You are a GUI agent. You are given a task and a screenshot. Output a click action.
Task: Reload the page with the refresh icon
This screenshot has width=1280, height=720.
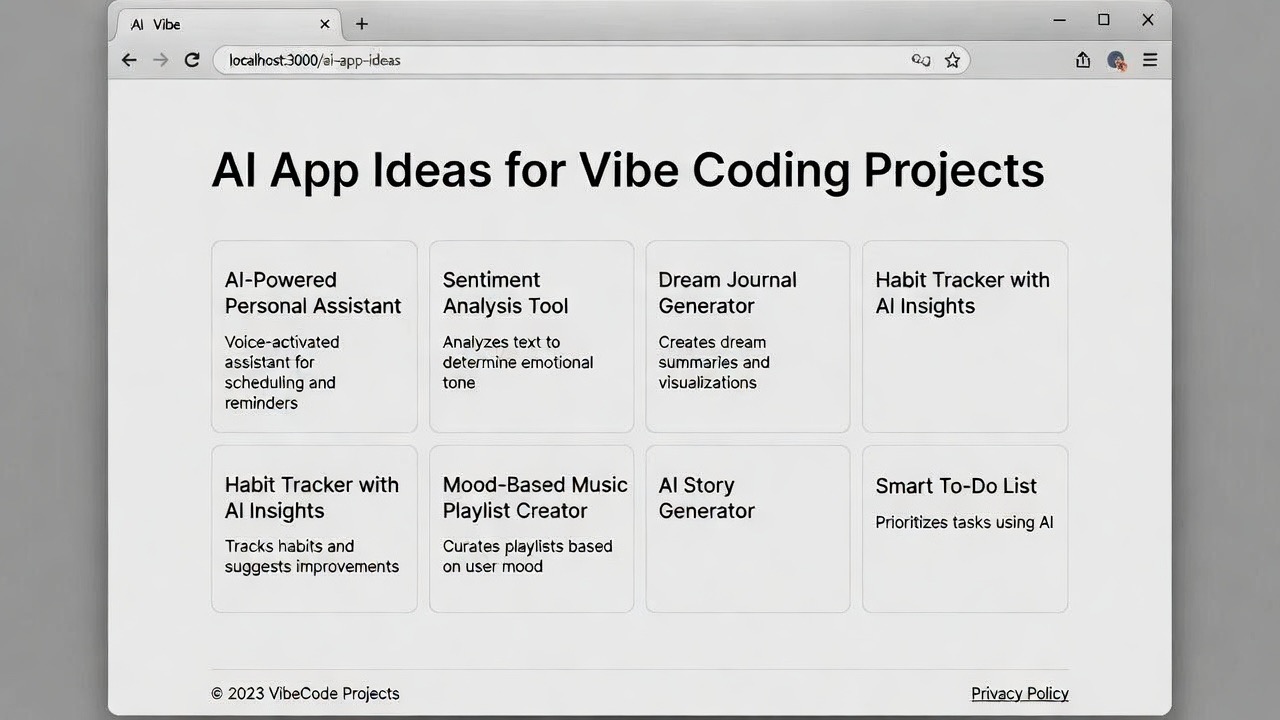[x=192, y=60]
